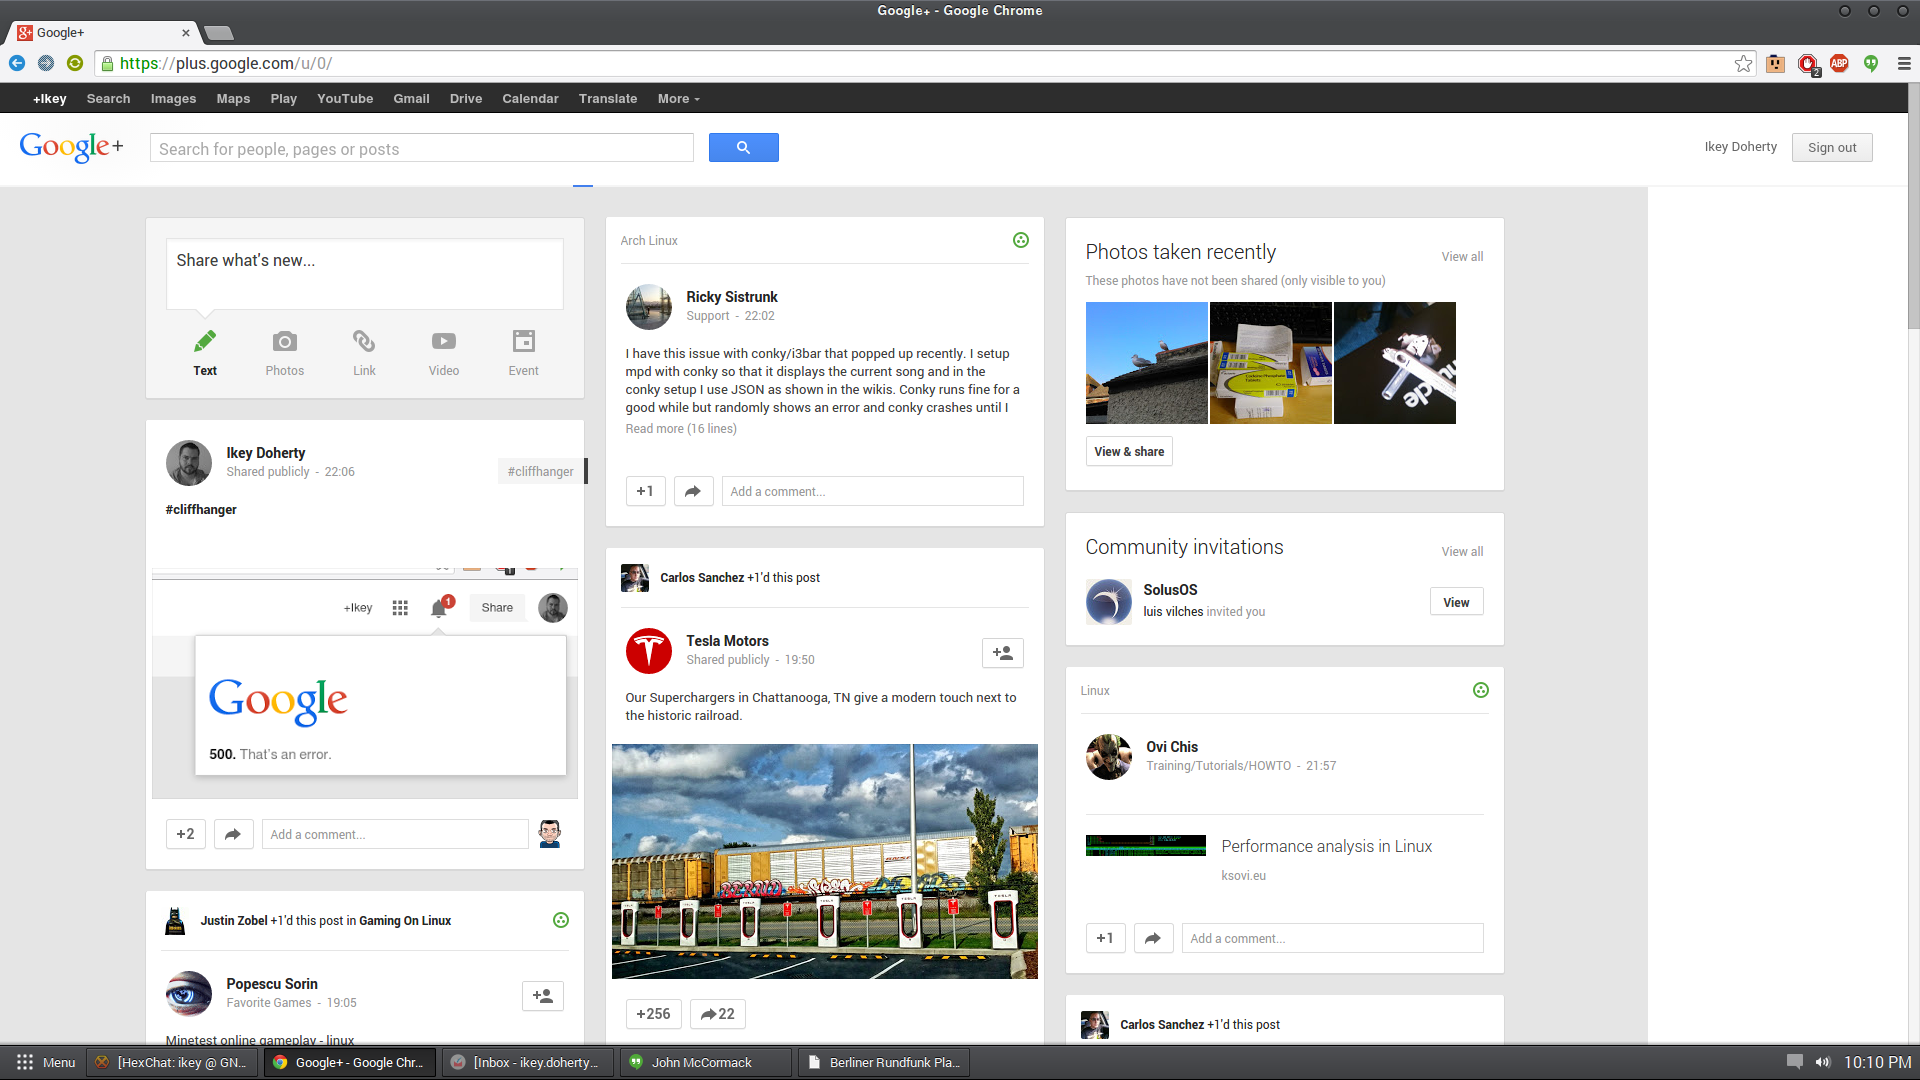This screenshot has height=1080, width=1920.
Task: Open the Adblock Plus extension icon
Action: (1839, 63)
